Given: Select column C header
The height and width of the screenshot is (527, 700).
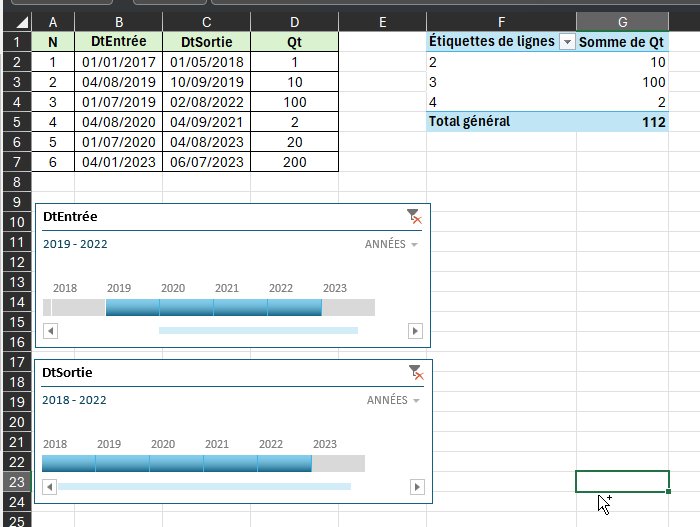Looking at the screenshot, I should (207, 22).
